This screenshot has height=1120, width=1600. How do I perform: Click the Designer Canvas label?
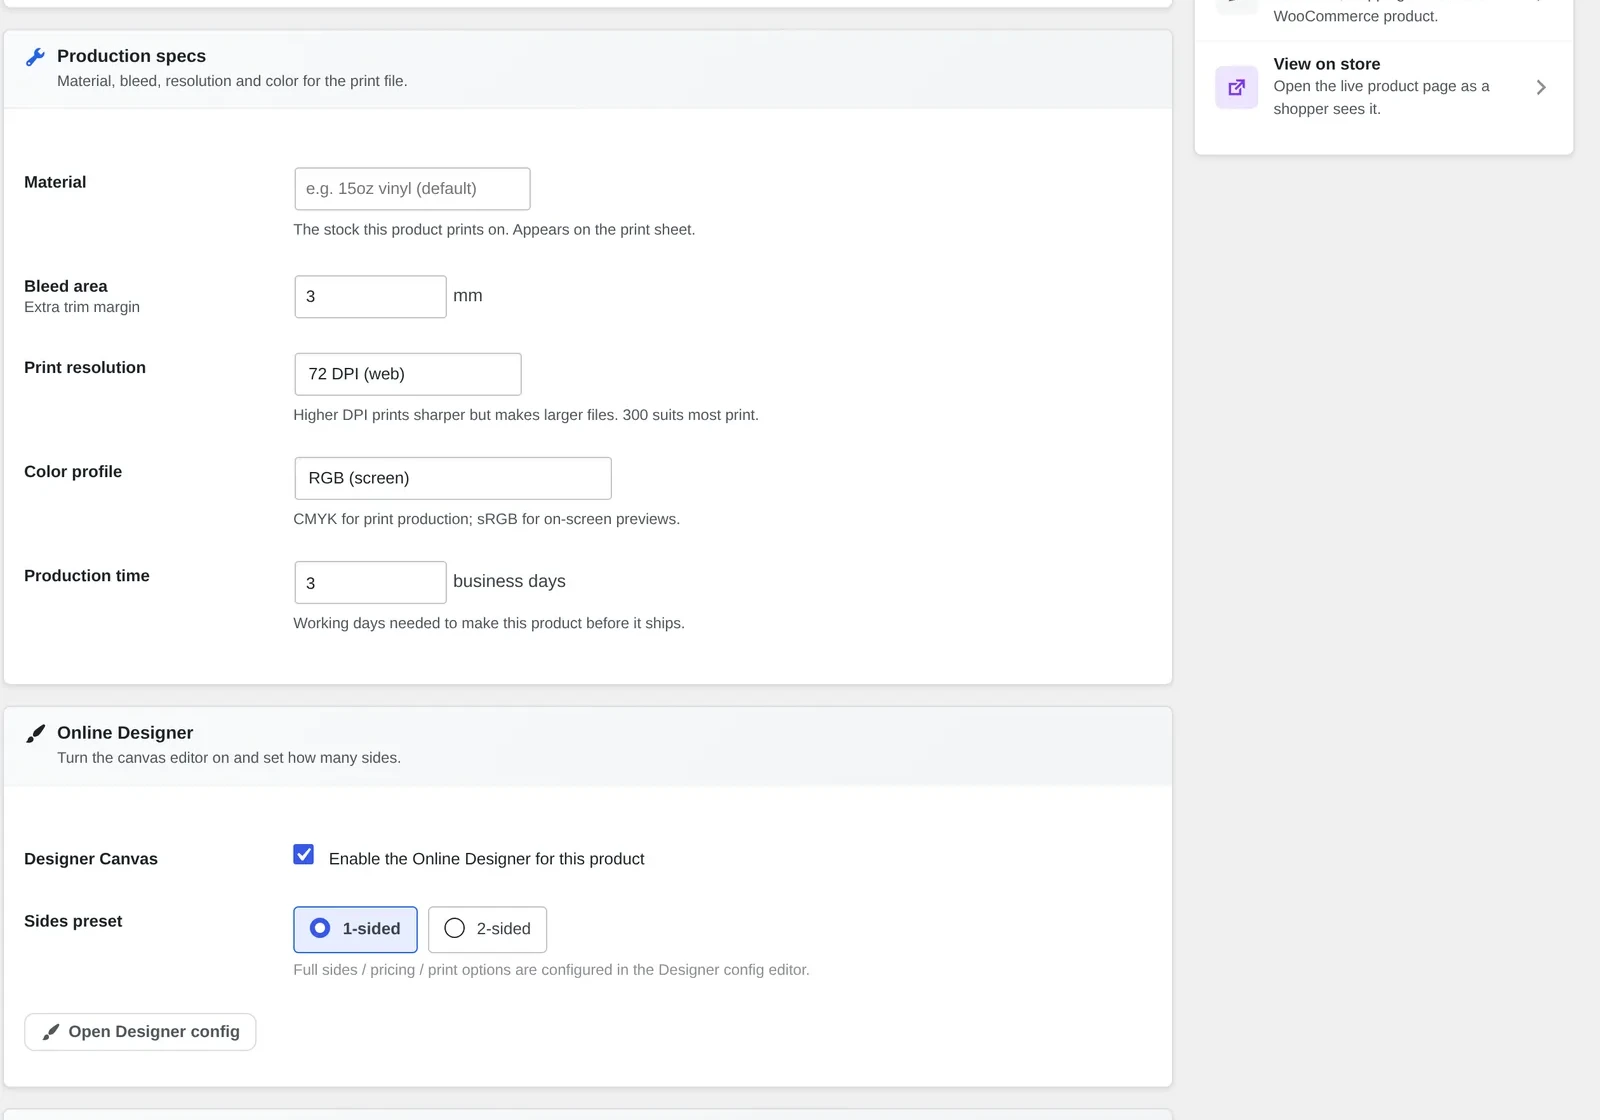(91, 859)
